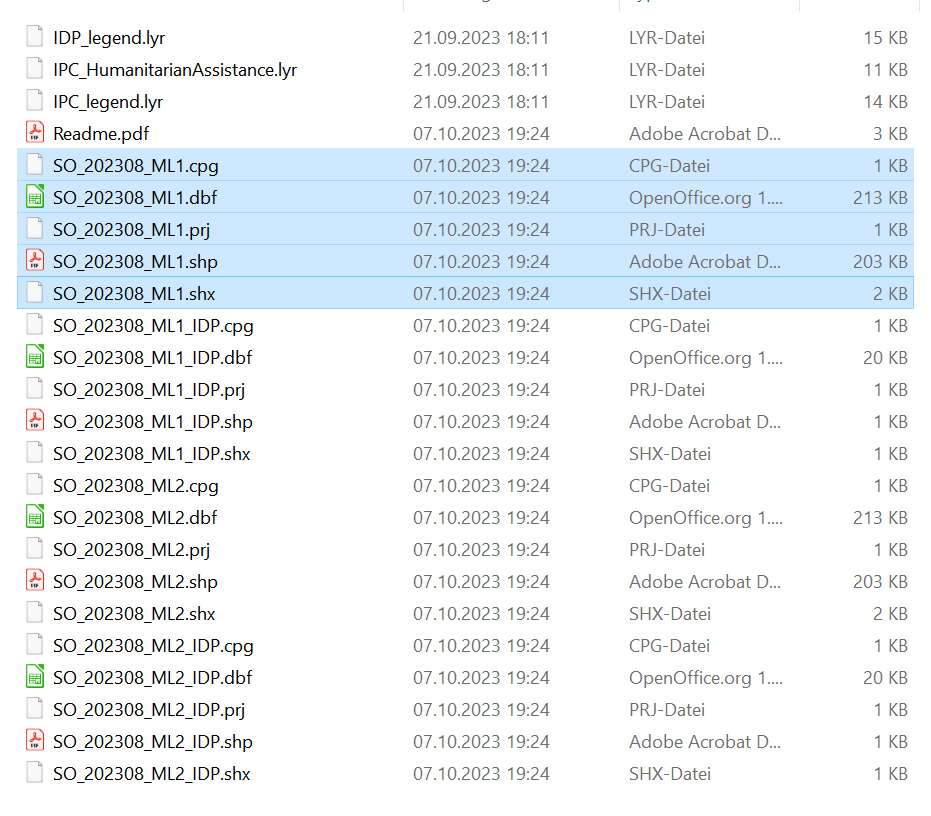The image size is (931, 816).
Task: Click the Readme.pdf PDF icon
Action: pyautogui.click(x=35, y=133)
